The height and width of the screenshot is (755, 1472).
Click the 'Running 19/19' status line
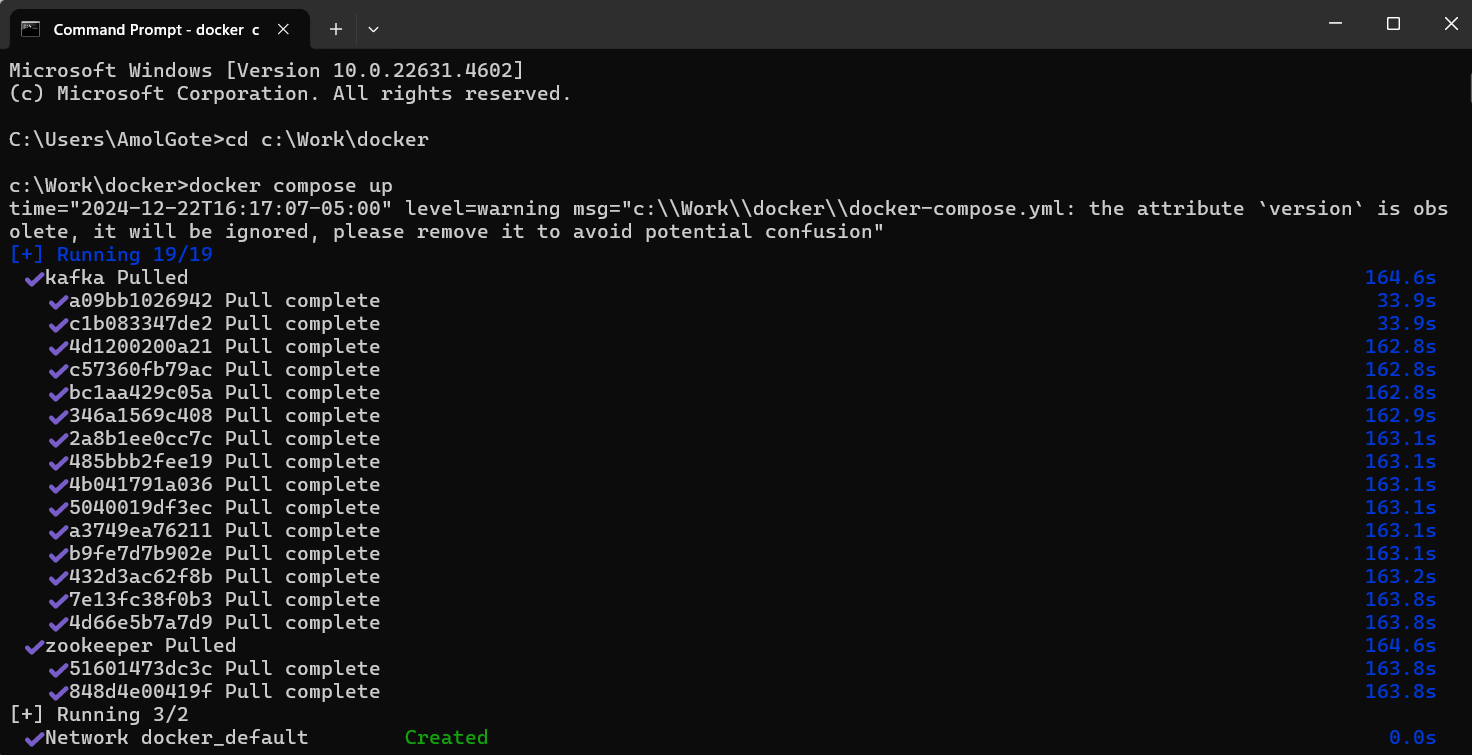click(x=111, y=255)
